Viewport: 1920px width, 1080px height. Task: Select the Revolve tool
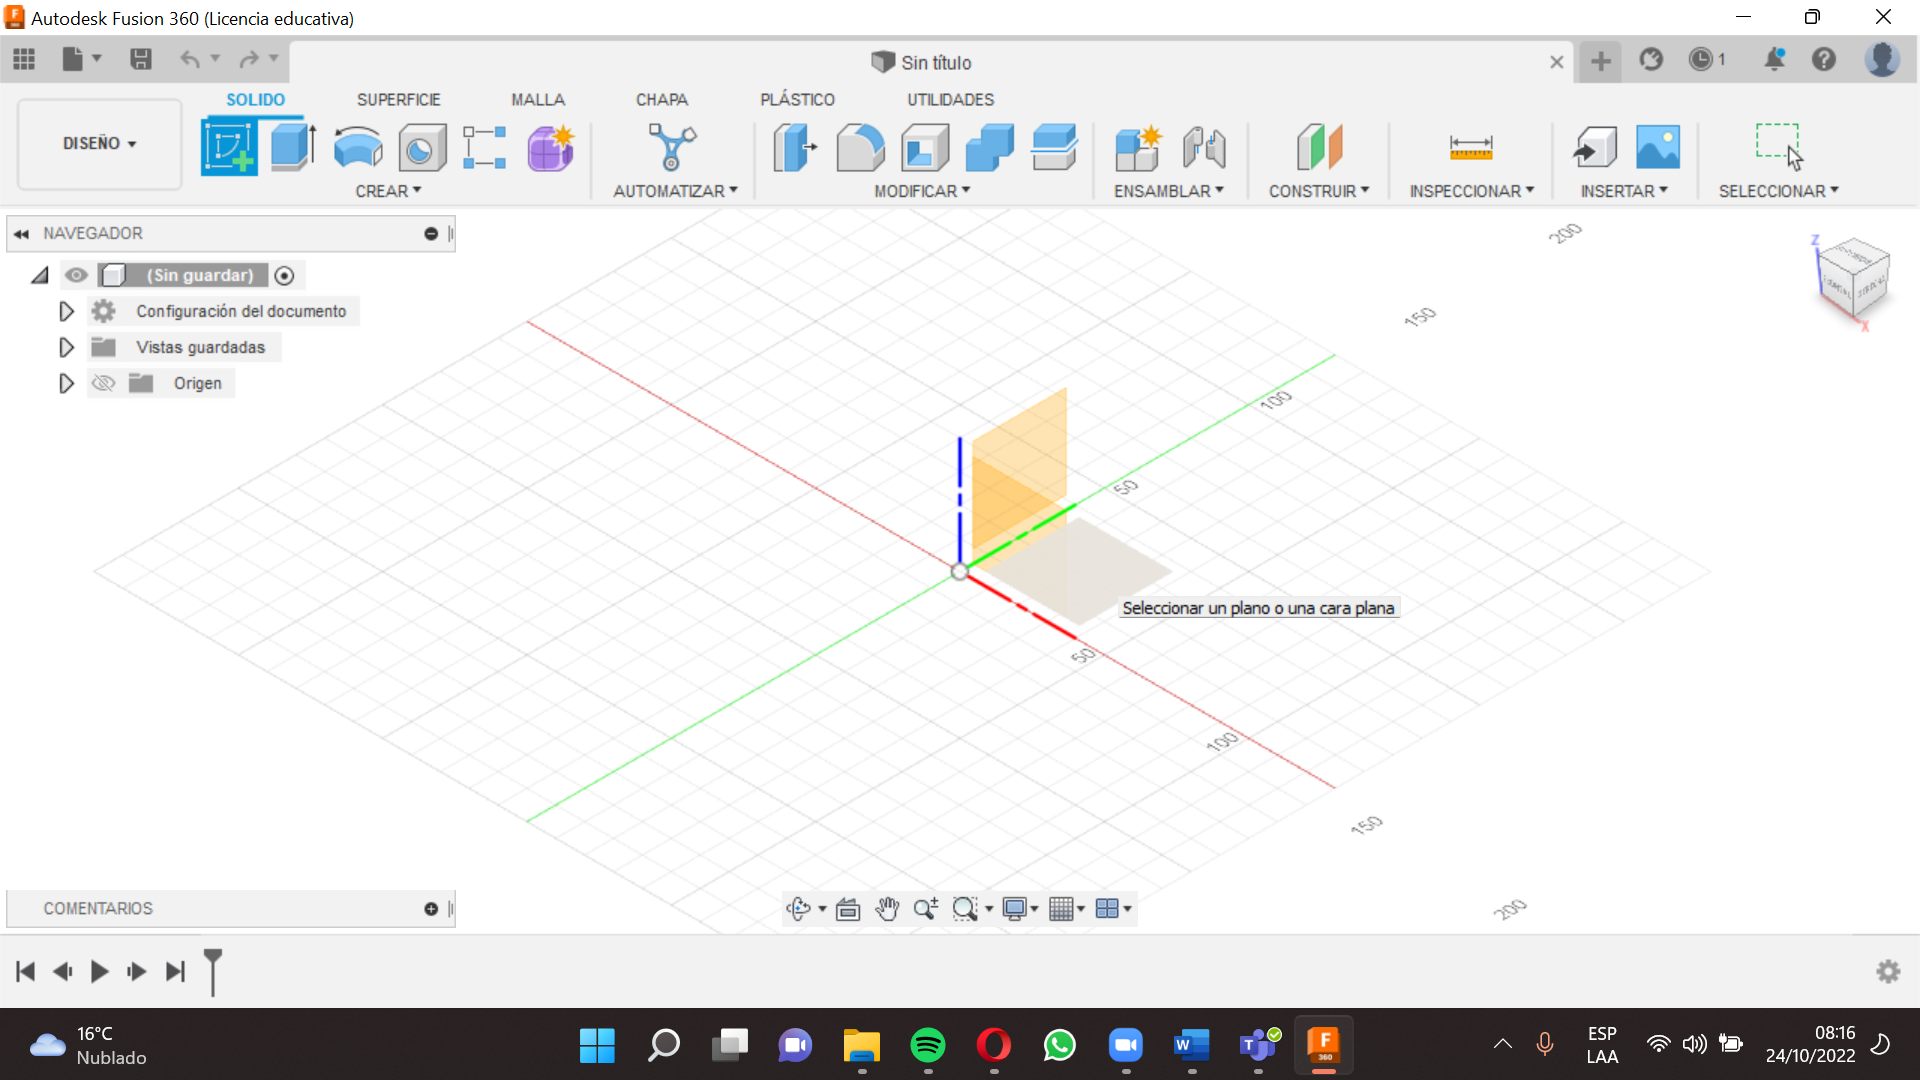pyautogui.click(x=357, y=148)
